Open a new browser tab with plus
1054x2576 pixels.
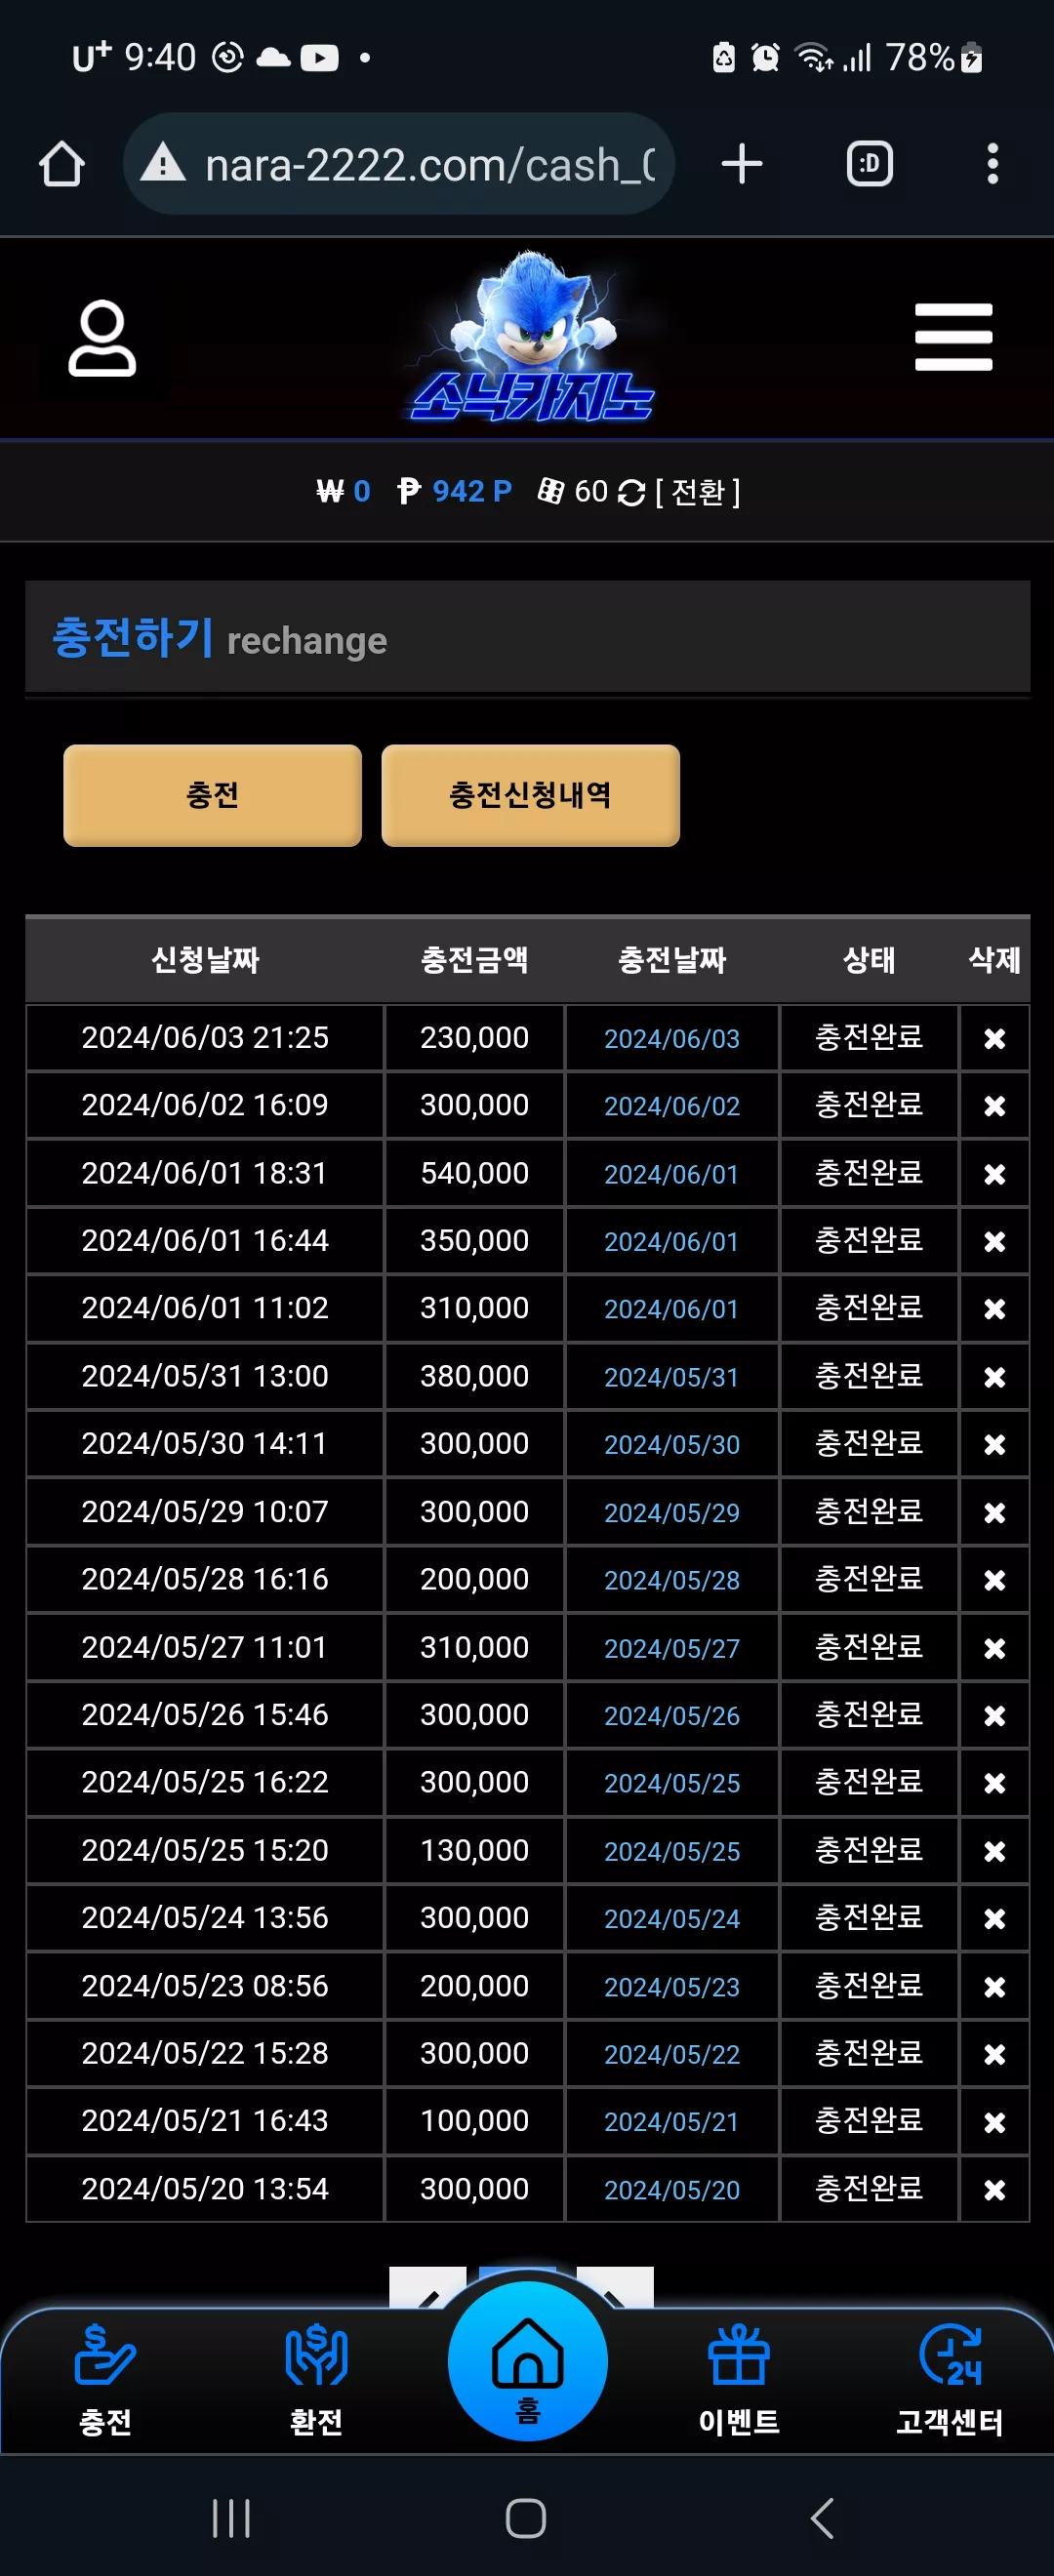(742, 164)
